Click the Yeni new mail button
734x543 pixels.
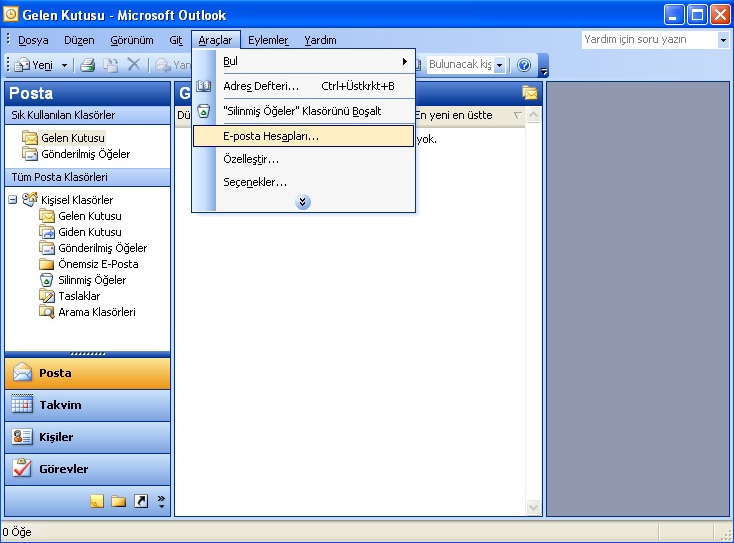tap(34, 65)
